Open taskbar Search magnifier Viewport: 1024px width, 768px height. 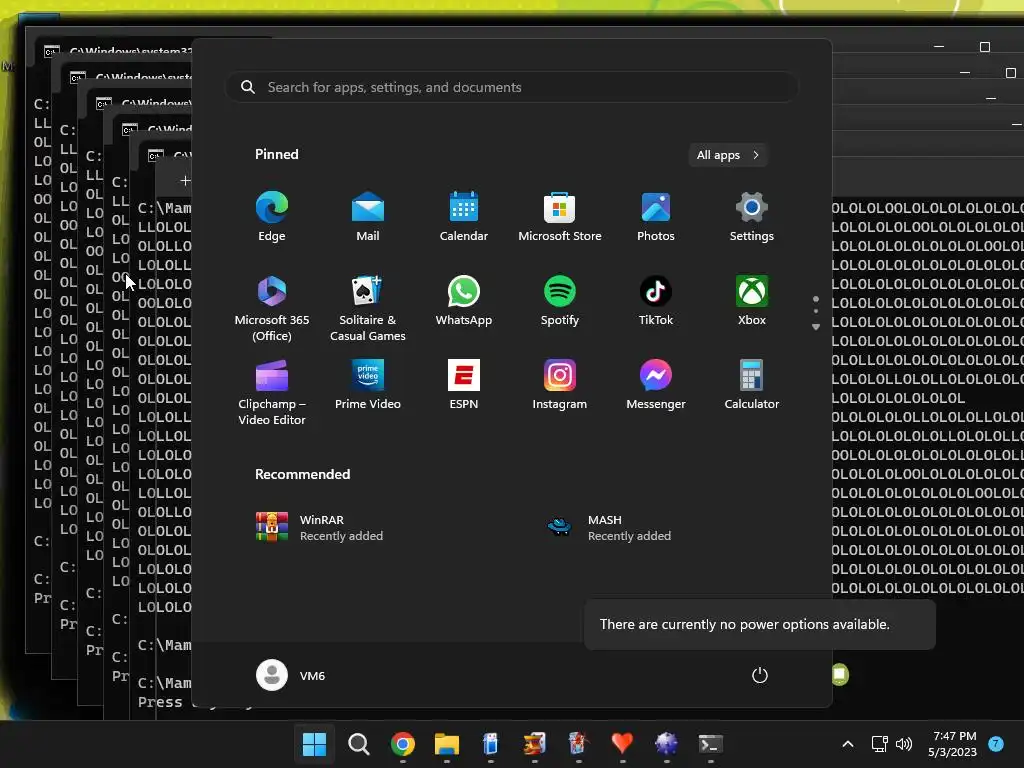click(x=359, y=744)
